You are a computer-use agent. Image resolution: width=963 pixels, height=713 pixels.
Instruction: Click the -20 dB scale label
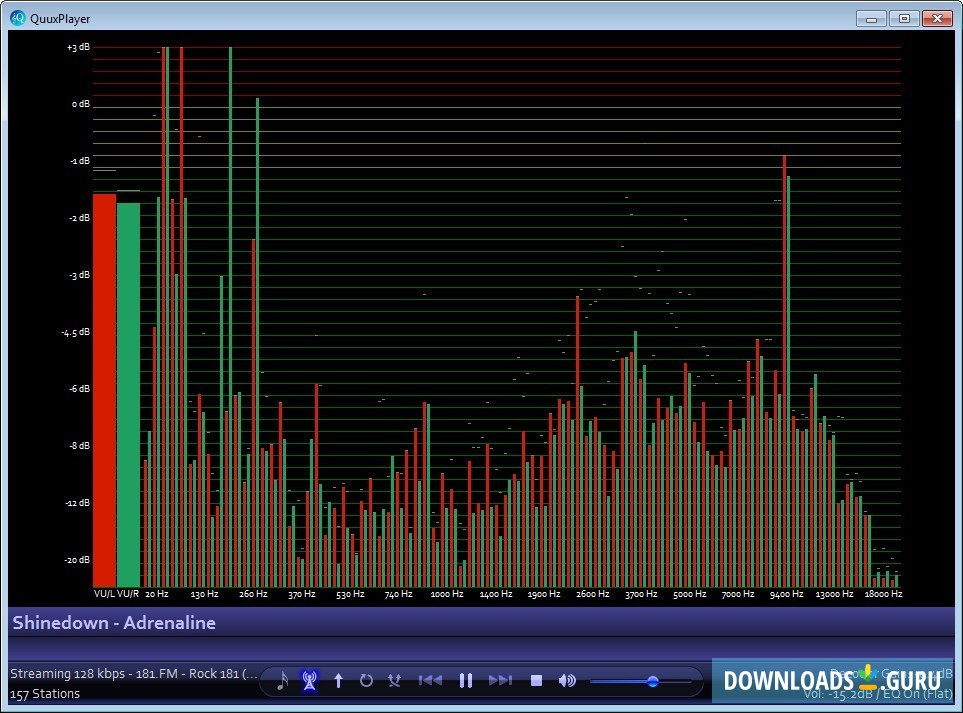77,560
